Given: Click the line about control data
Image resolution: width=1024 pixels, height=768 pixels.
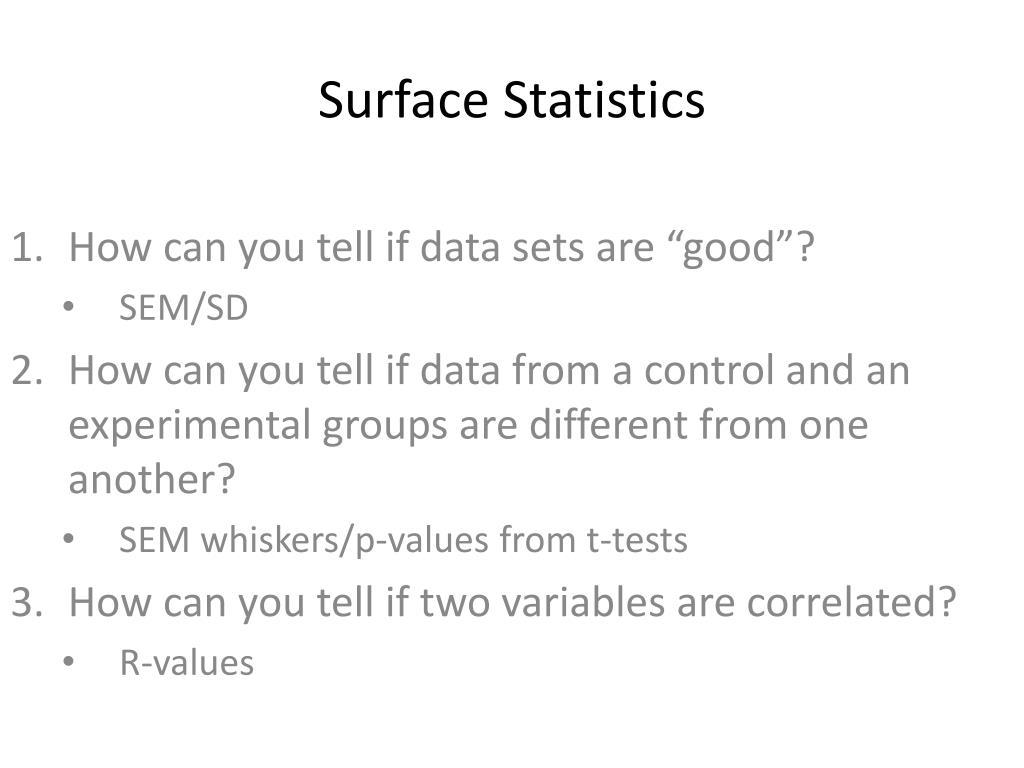Looking at the screenshot, I should [x=489, y=371].
